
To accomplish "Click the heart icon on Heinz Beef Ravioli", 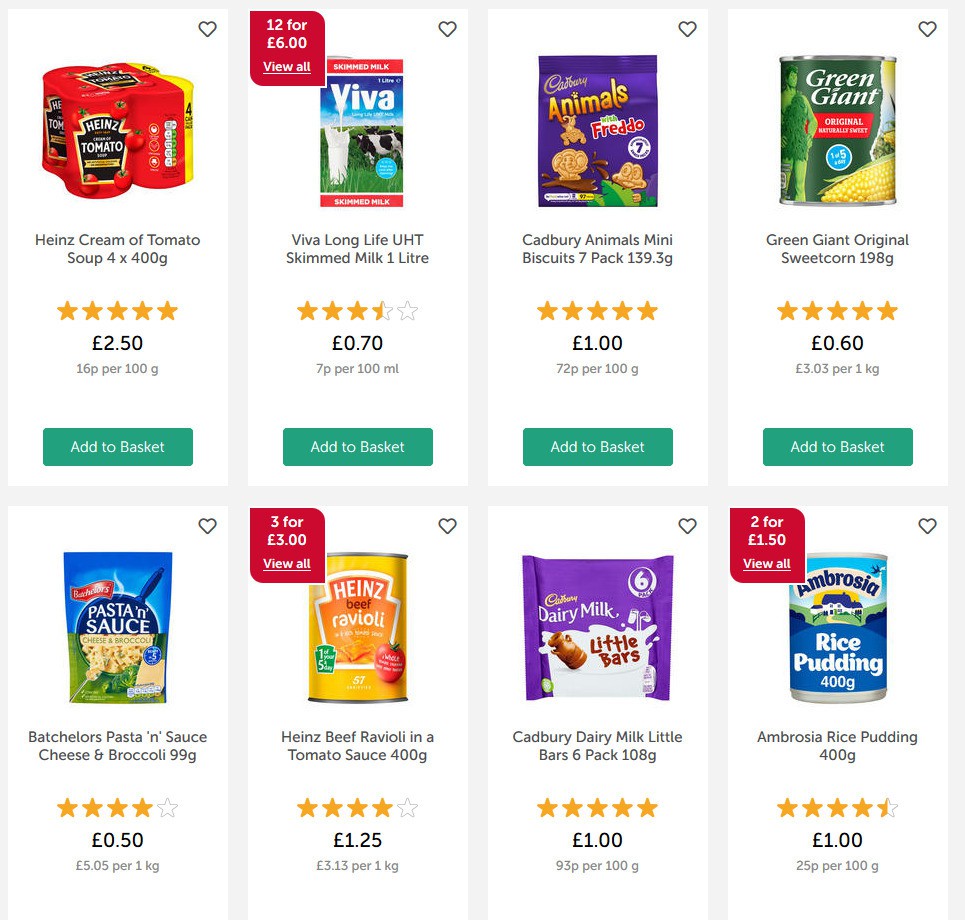I will [447, 525].
